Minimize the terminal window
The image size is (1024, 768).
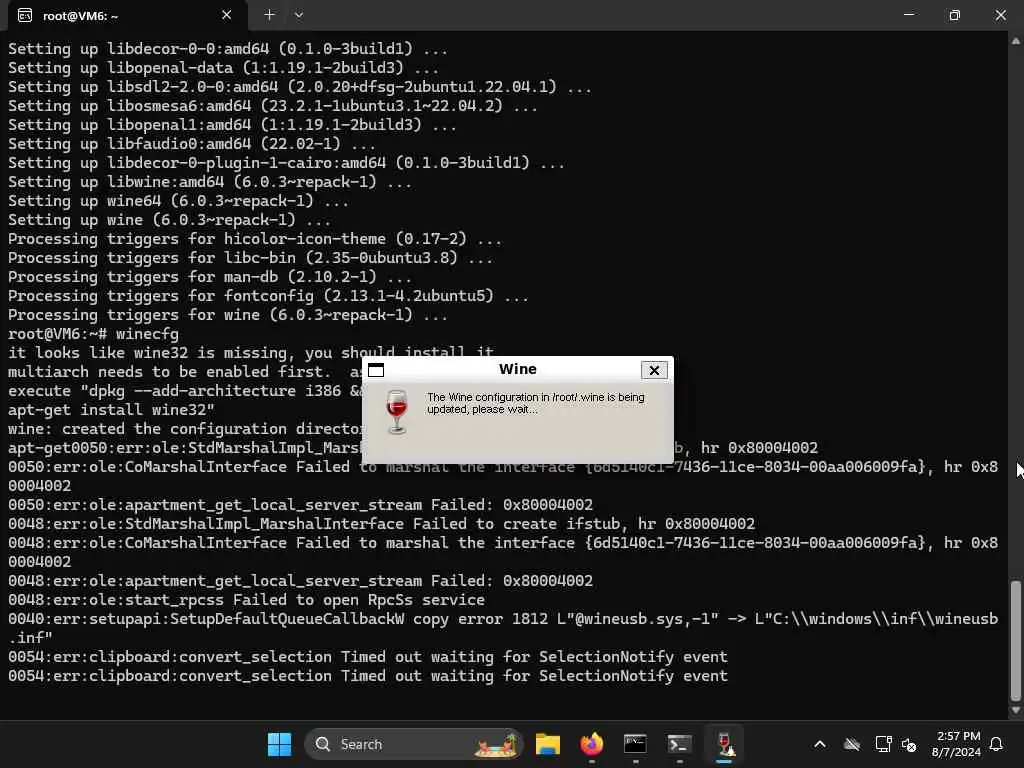pyautogui.click(x=908, y=15)
